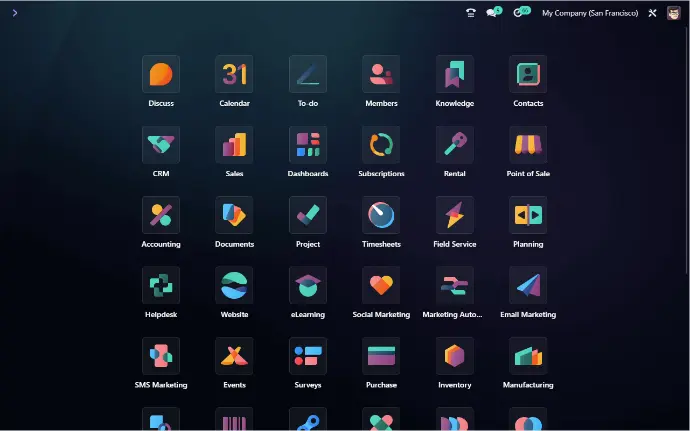690x431 pixels.
Task: Launch the Calendar app
Action: (234, 74)
